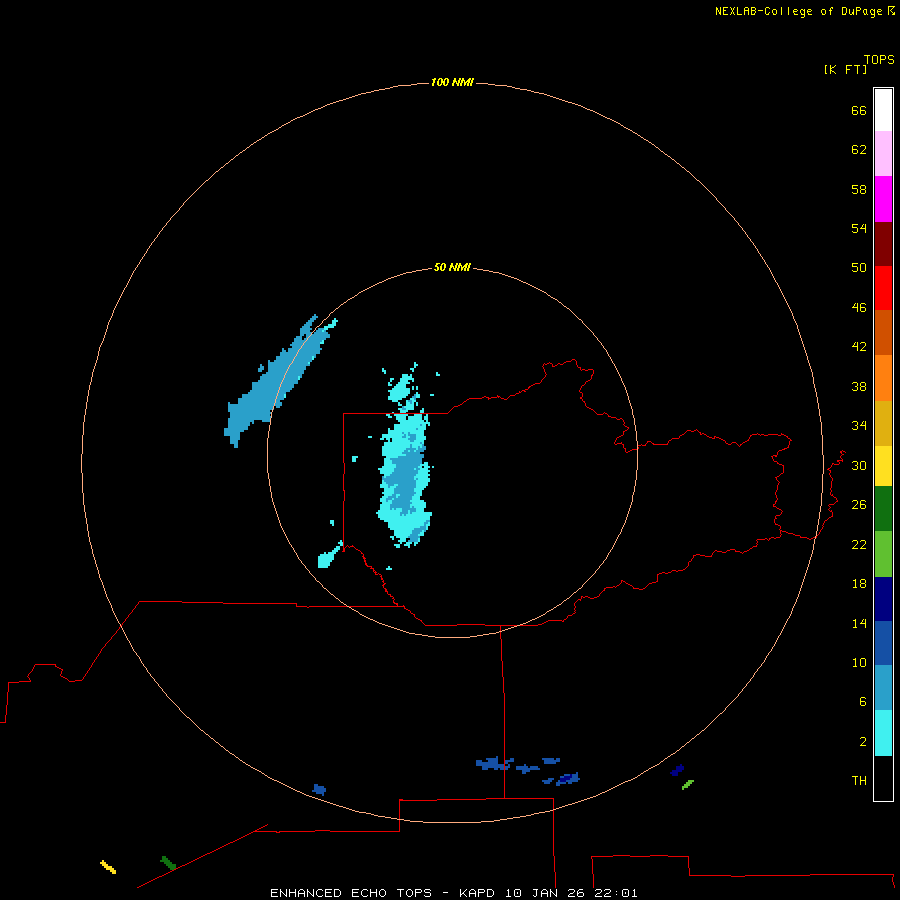The width and height of the screenshot is (900, 900).
Task: Click the legend value 50
Action: (x=859, y=268)
